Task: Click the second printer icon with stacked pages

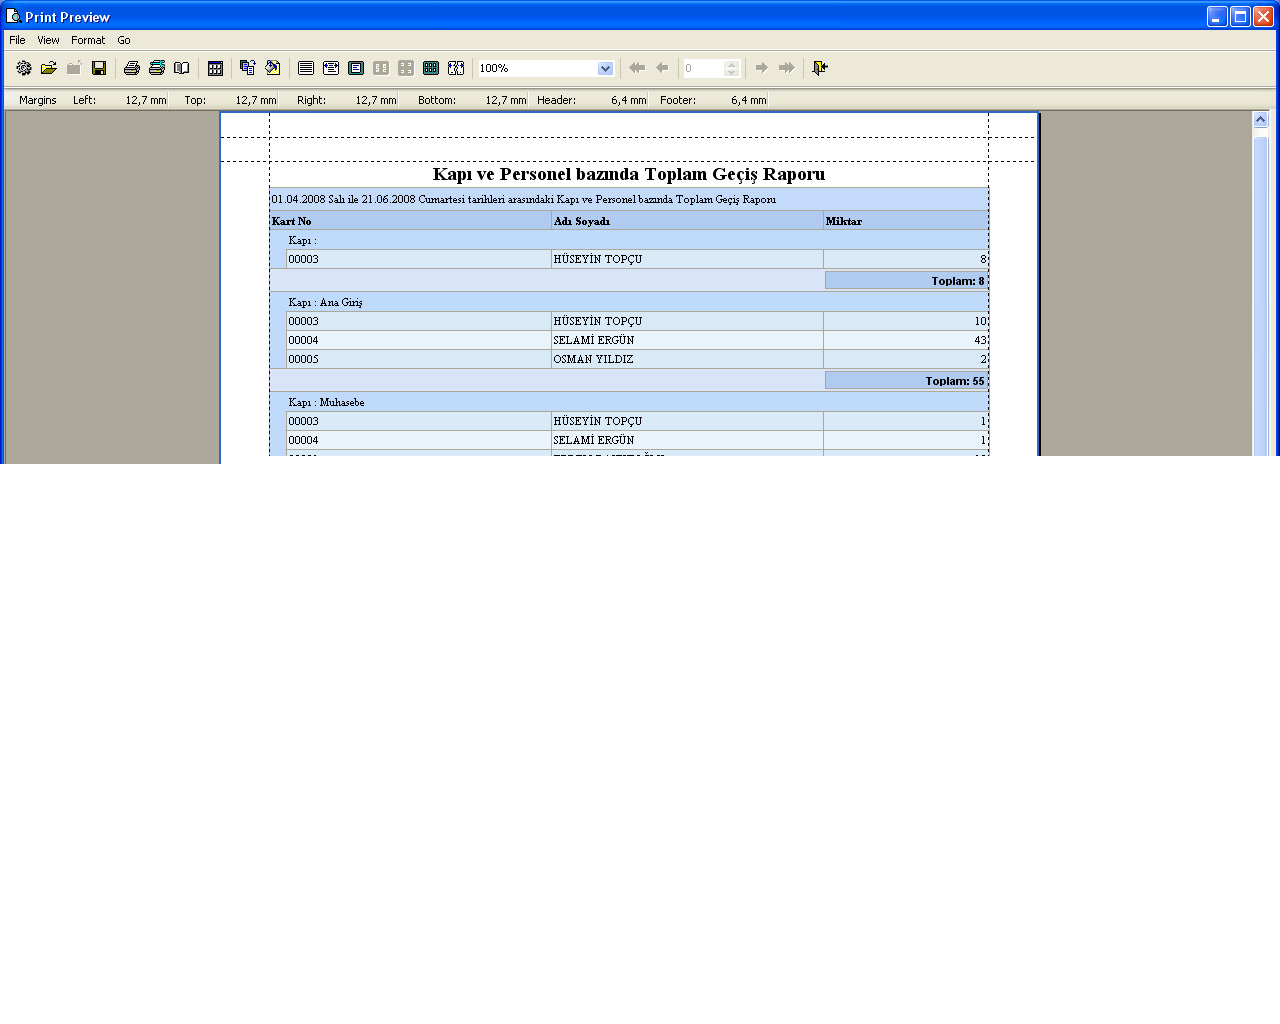Action: click(x=156, y=68)
